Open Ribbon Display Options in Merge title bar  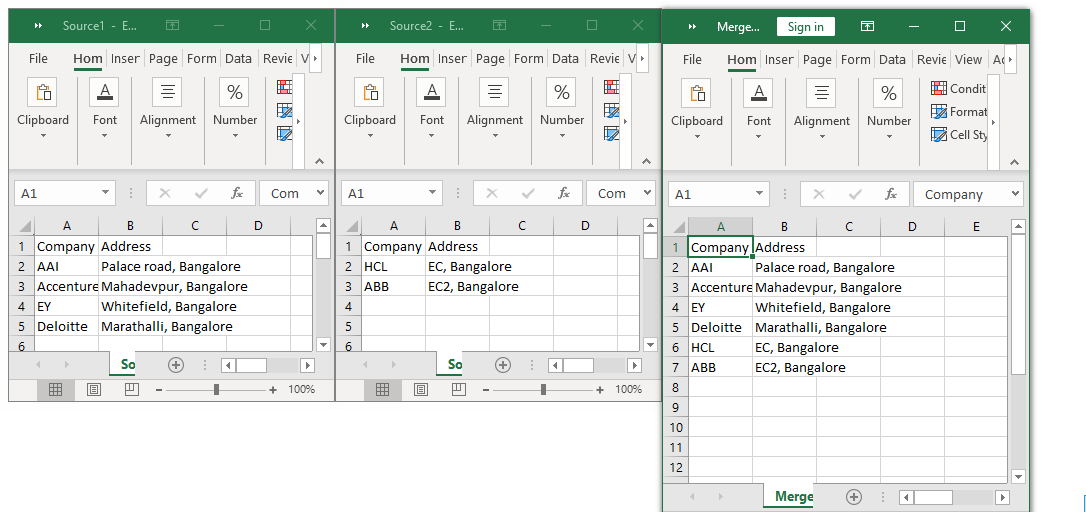coord(867,26)
